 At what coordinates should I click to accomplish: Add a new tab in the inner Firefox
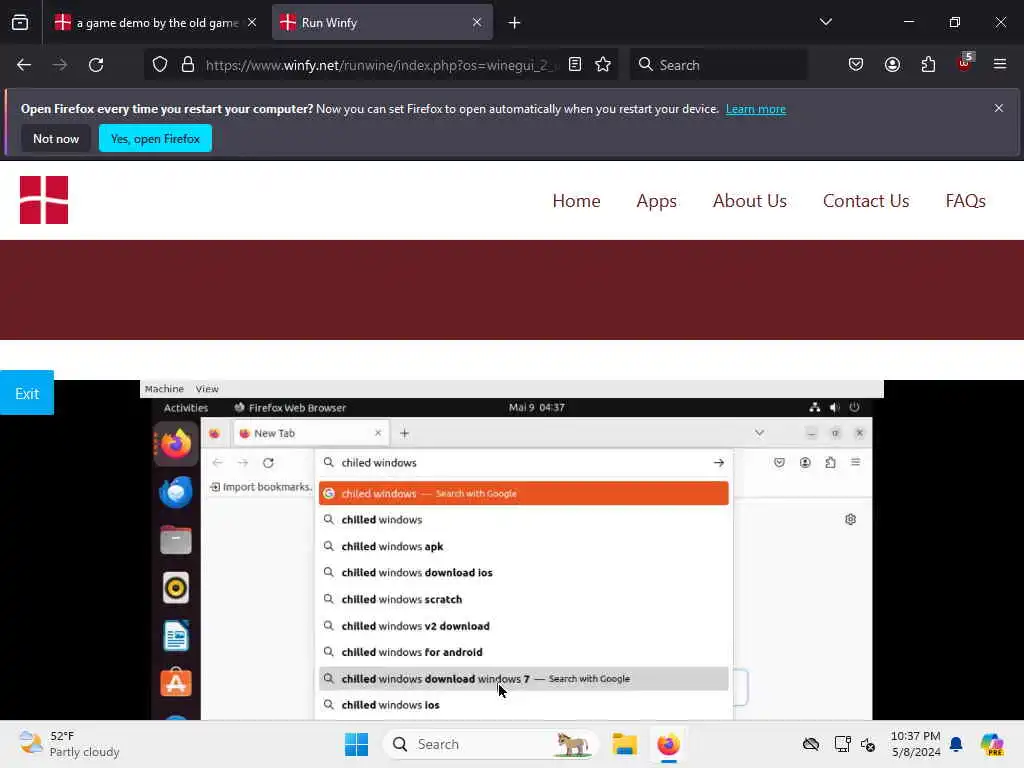[404, 433]
